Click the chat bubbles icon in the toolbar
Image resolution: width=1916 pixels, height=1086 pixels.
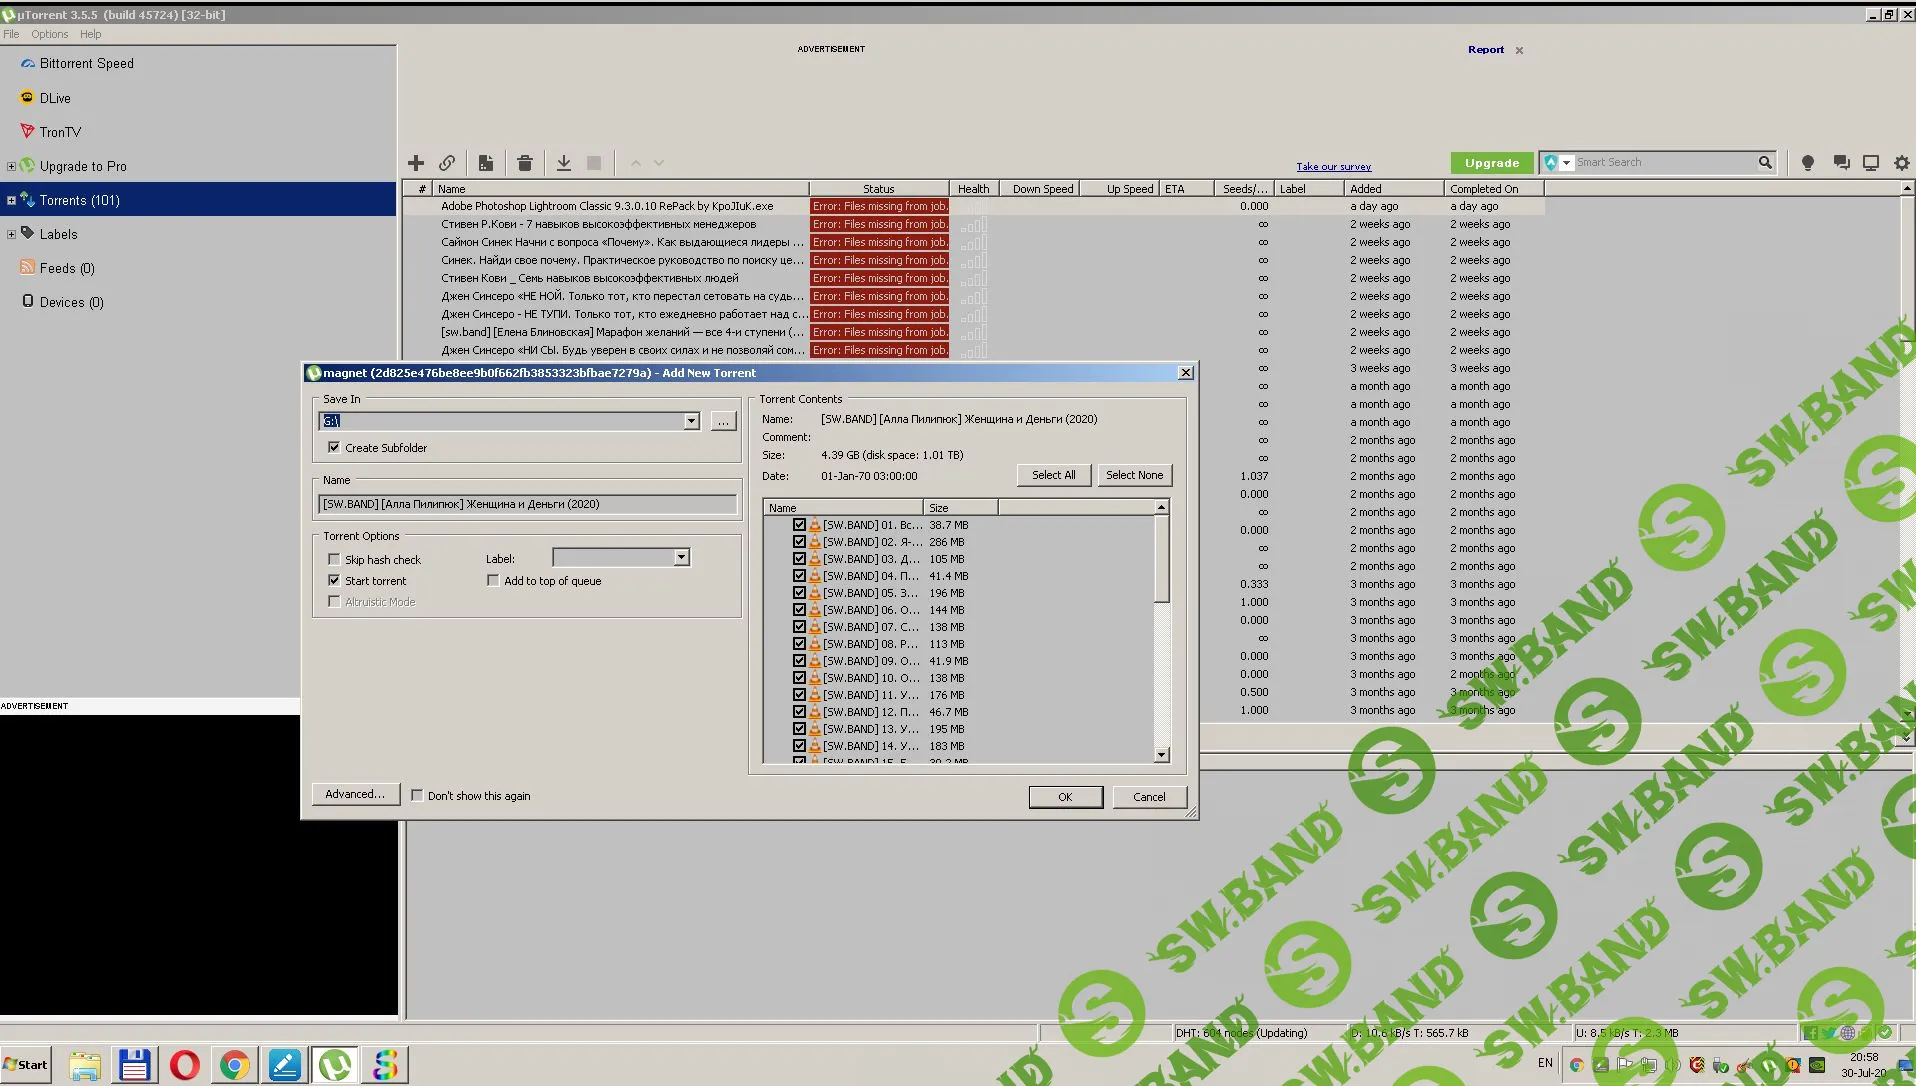[x=1841, y=163]
